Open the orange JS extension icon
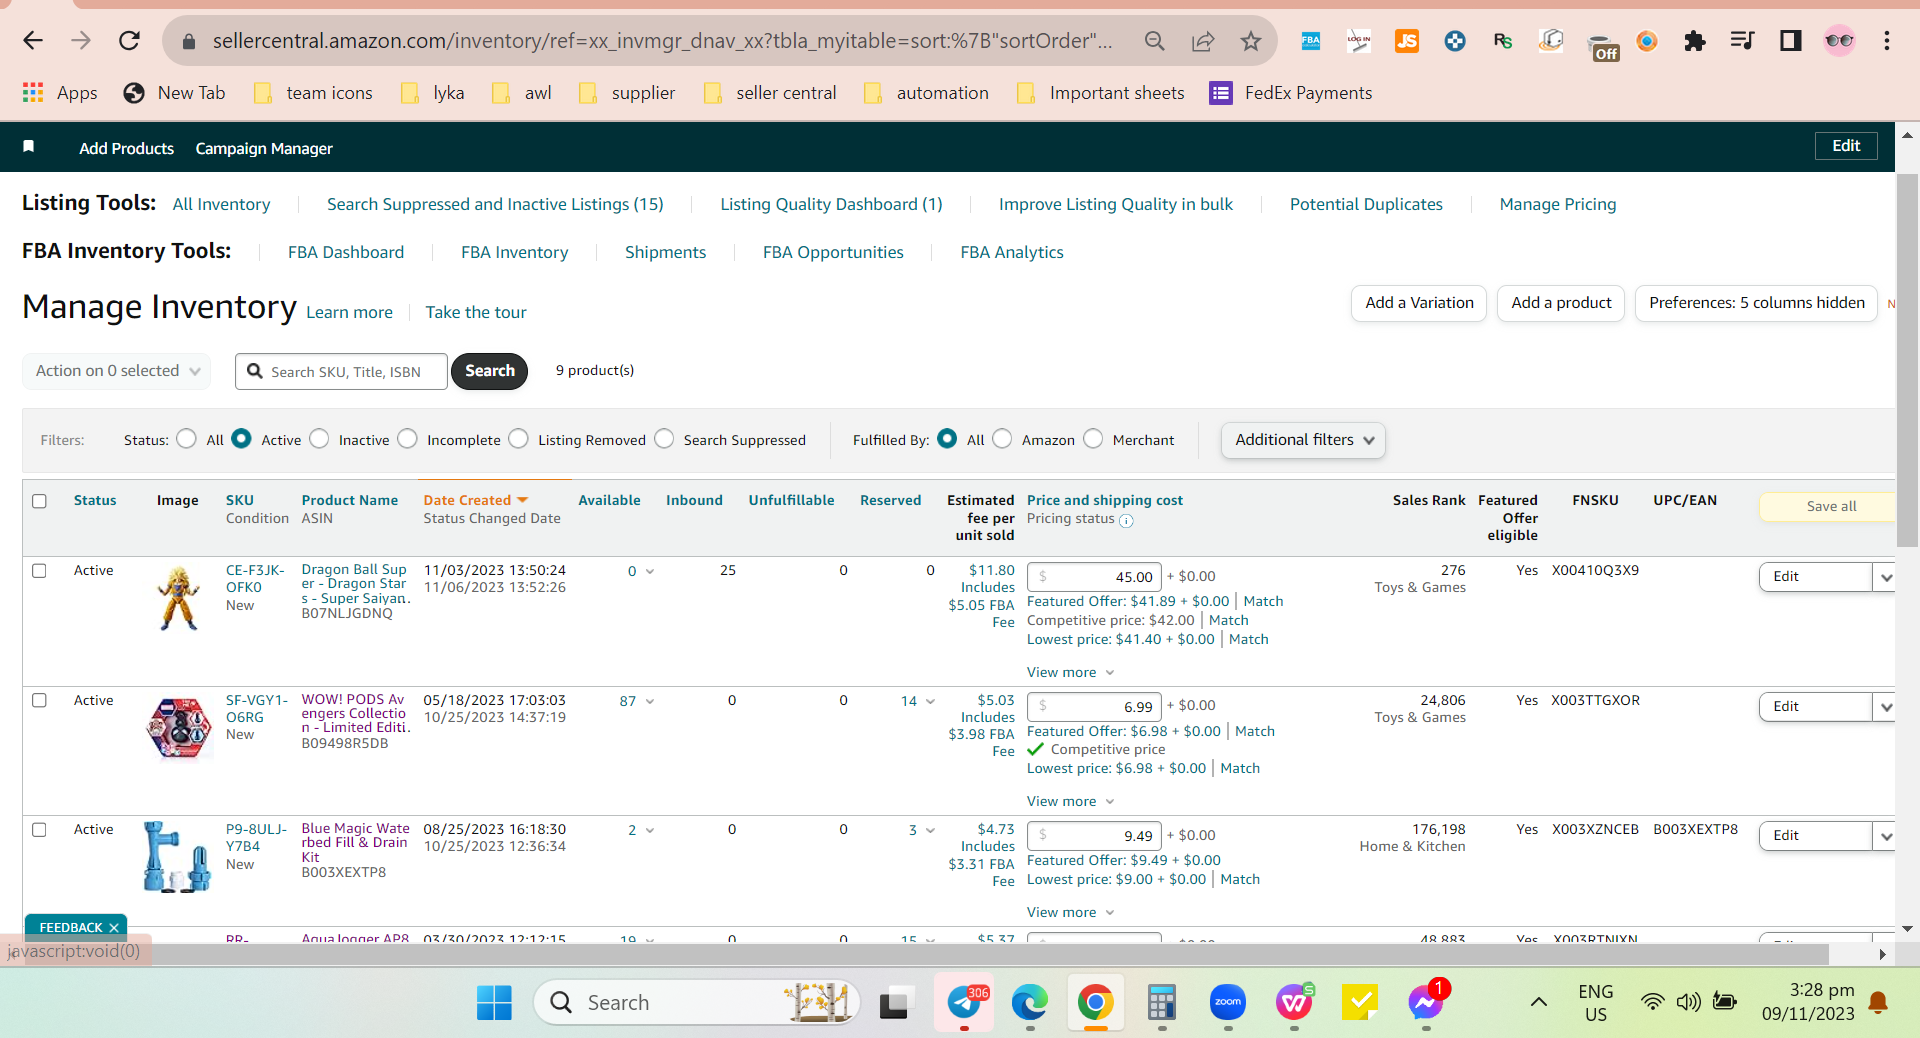1920x1038 pixels. point(1407,41)
